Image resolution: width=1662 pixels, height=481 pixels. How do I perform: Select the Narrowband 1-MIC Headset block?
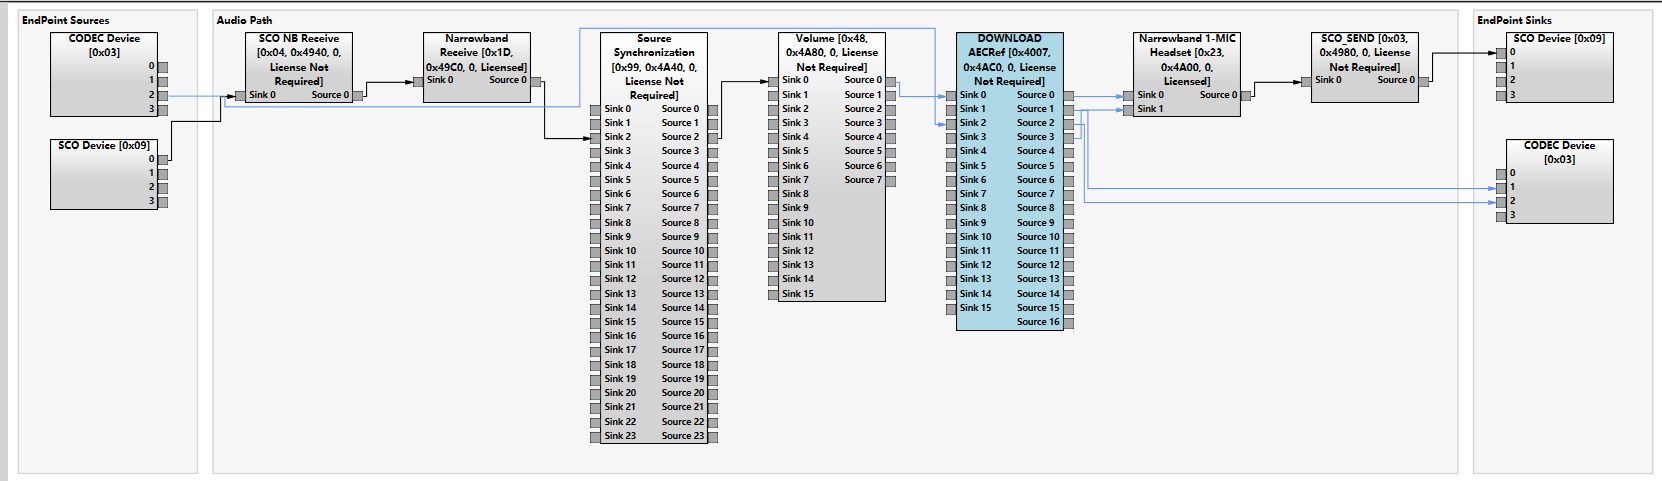coord(1187,74)
